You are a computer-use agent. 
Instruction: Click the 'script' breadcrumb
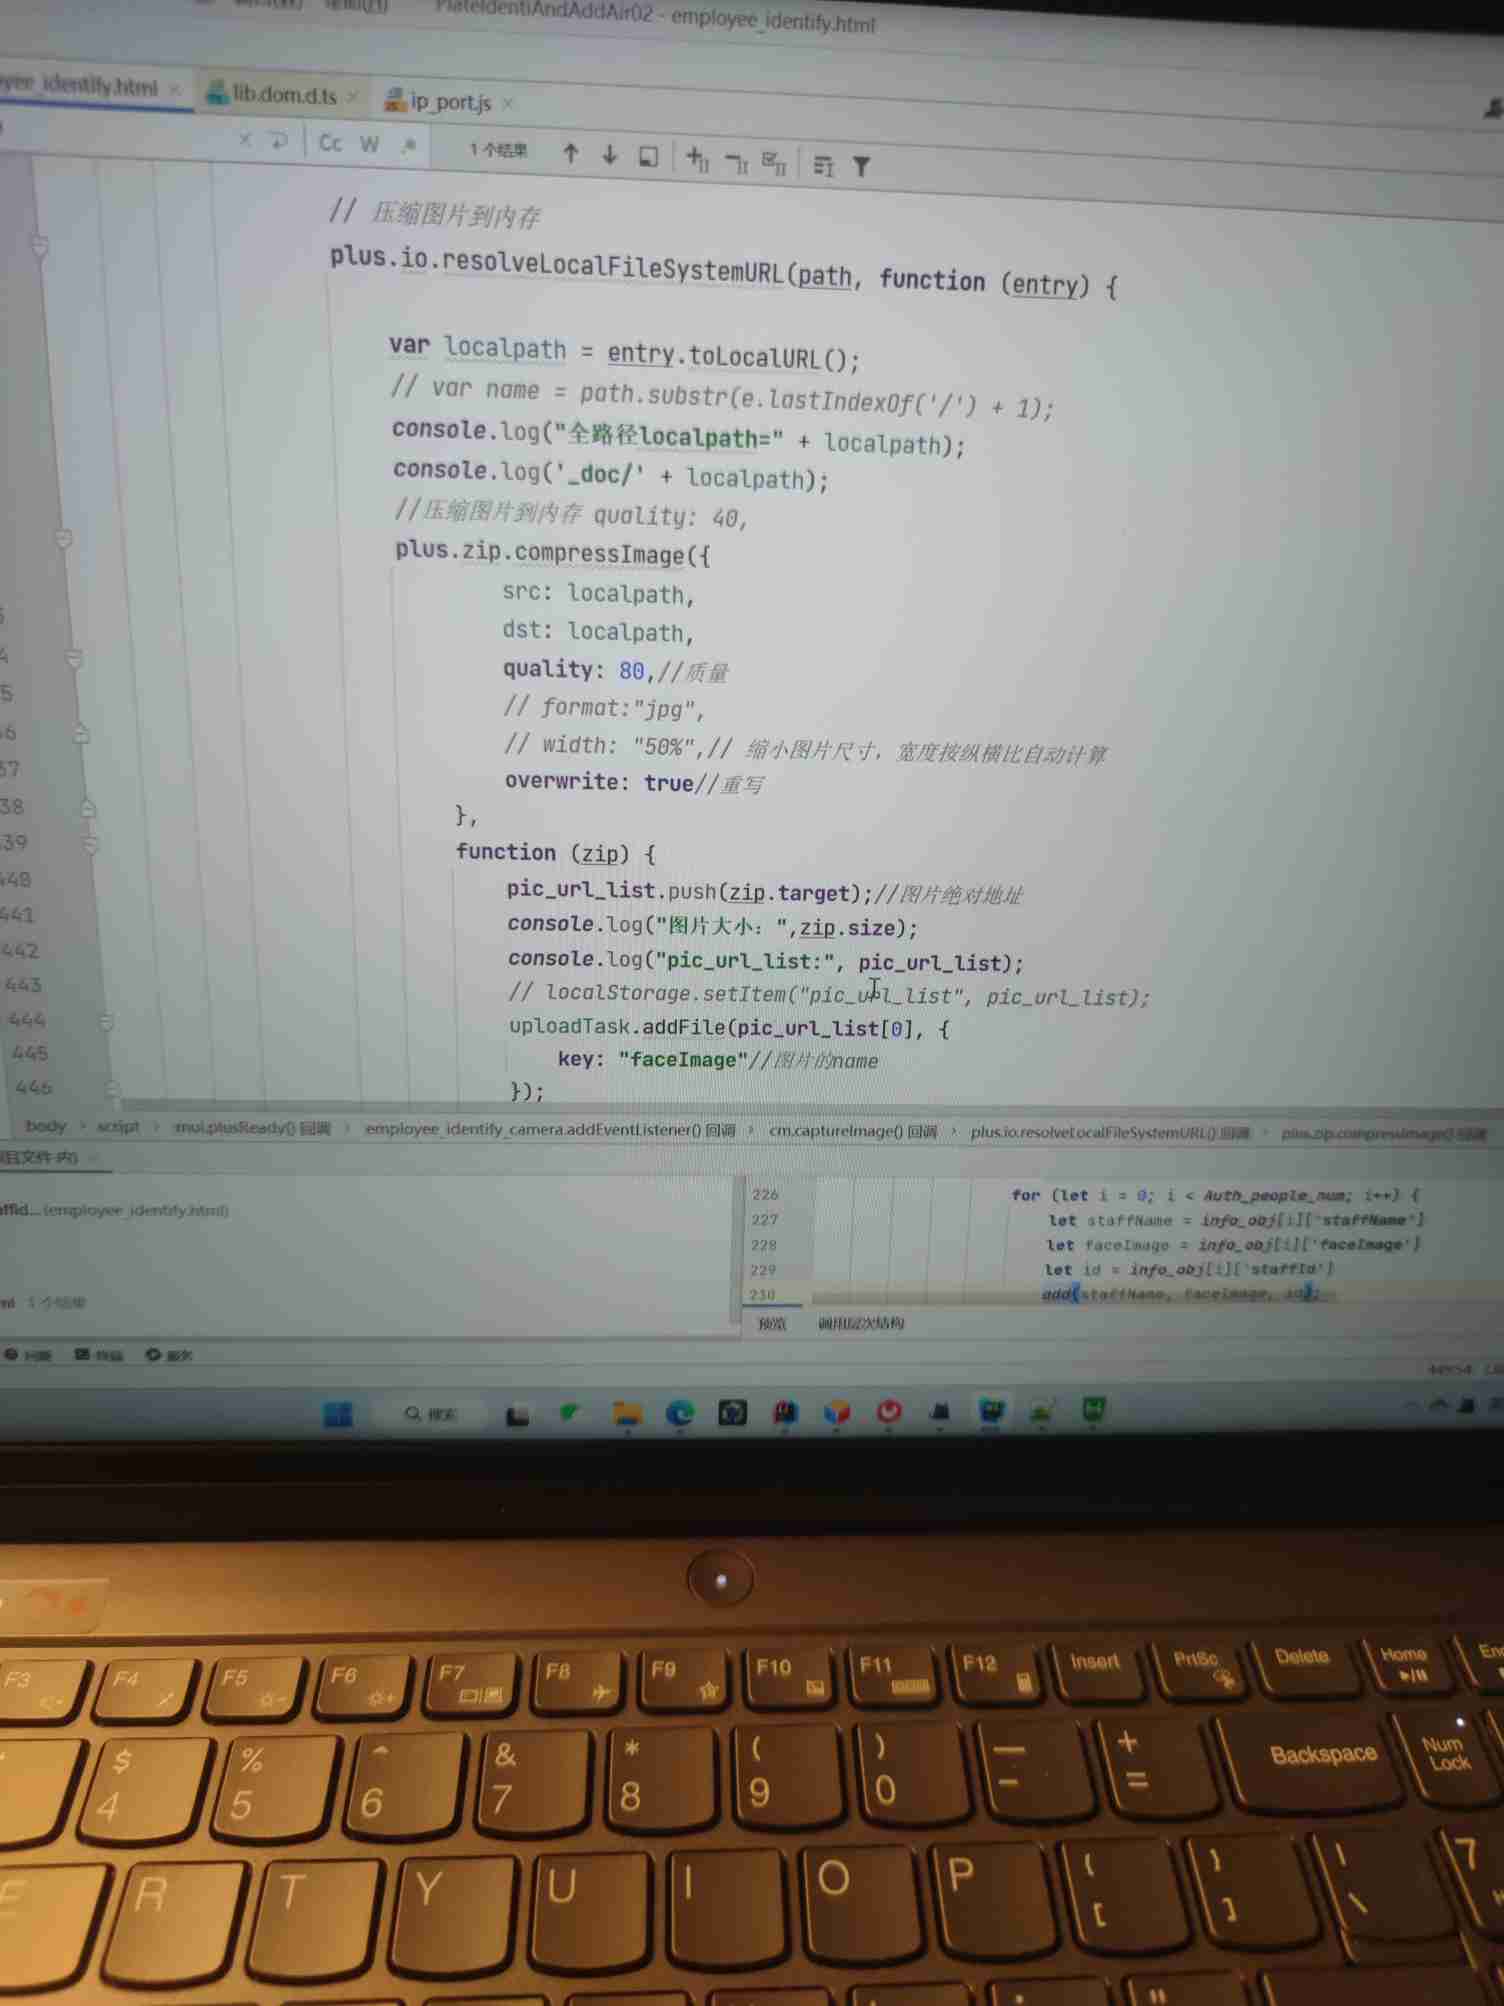click(118, 1126)
